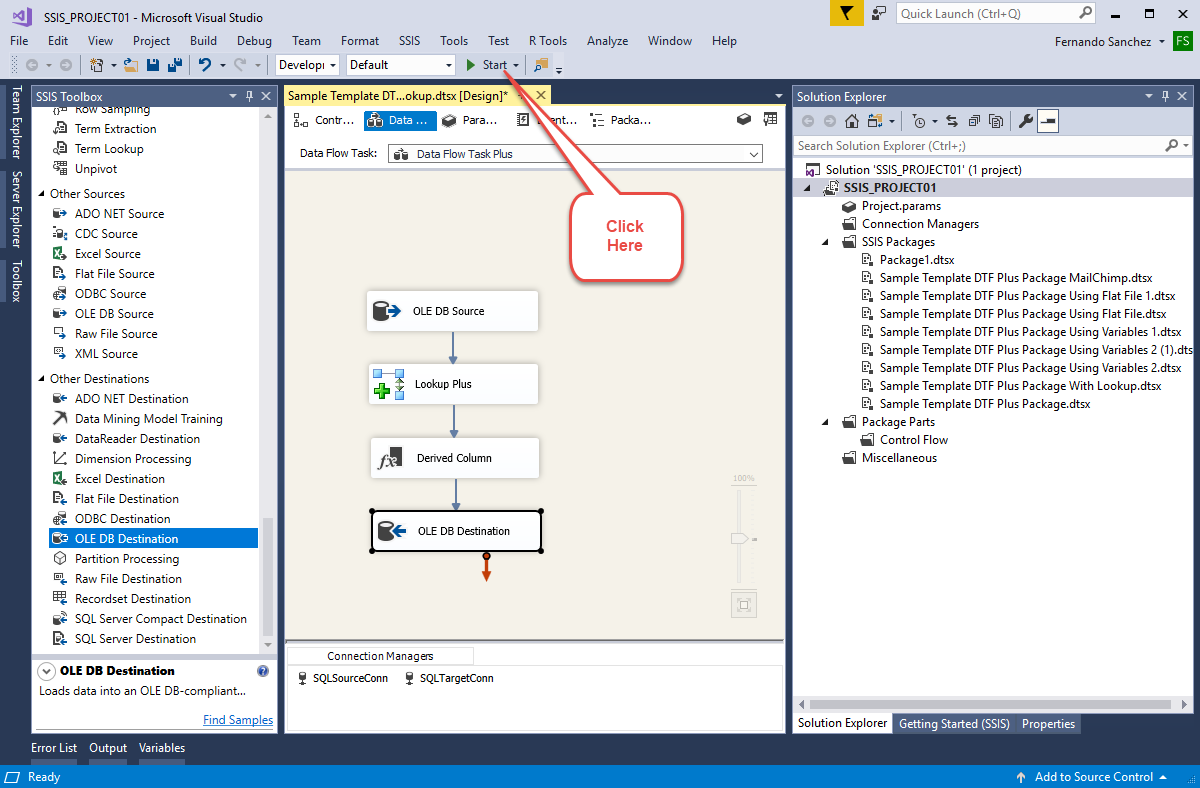Image resolution: width=1200 pixels, height=788 pixels.
Task: Switch to the Getting Started (SSIS) tab
Action: tap(954, 724)
